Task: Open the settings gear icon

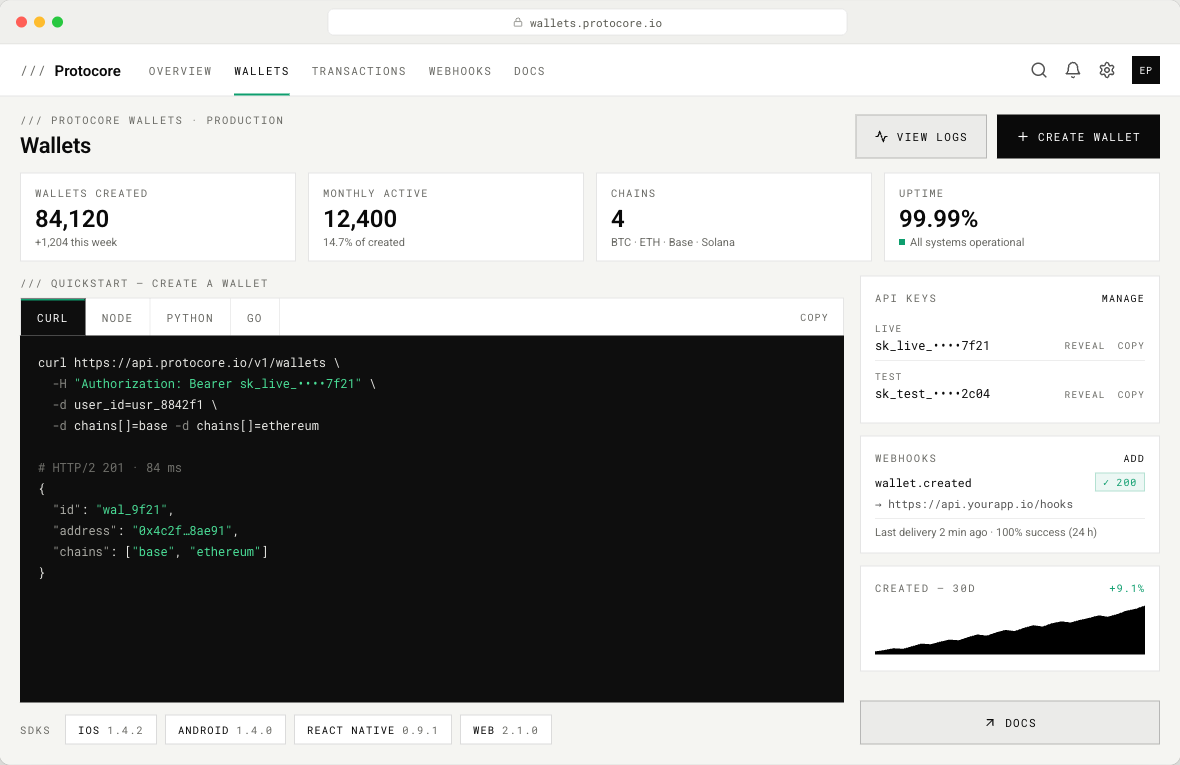Action: pyautogui.click(x=1106, y=71)
